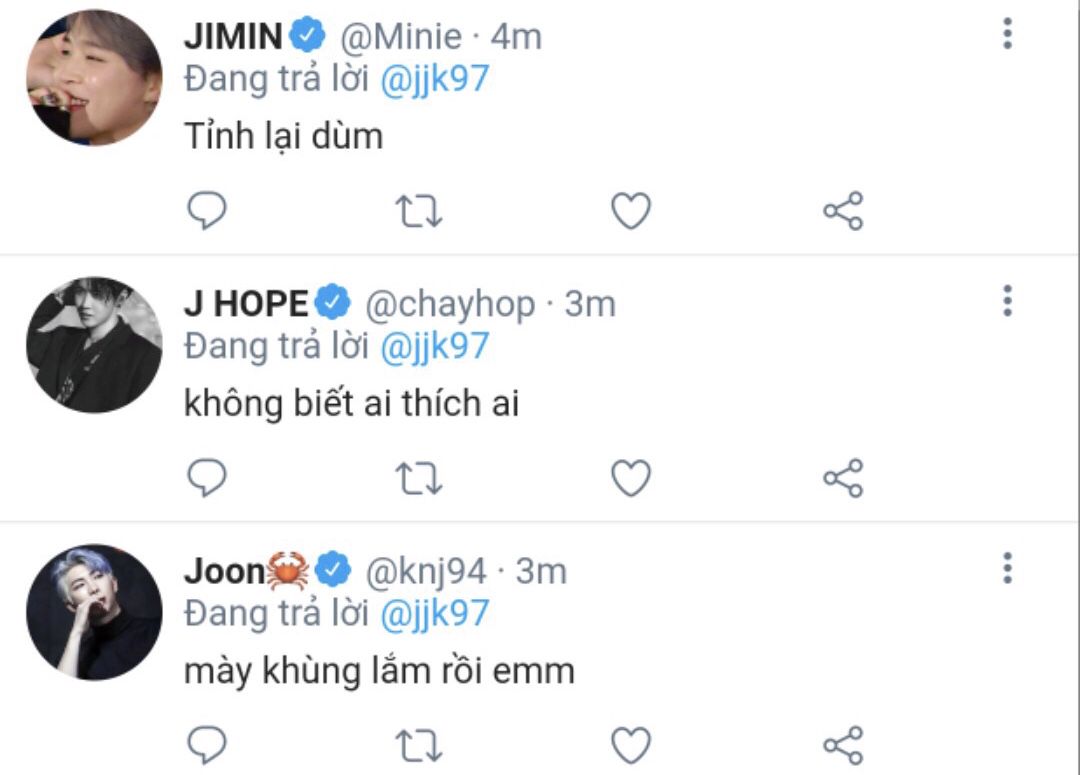This screenshot has height=775, width=1080.
Task: Retweet JIMIN's tweet
Action: 419,211
